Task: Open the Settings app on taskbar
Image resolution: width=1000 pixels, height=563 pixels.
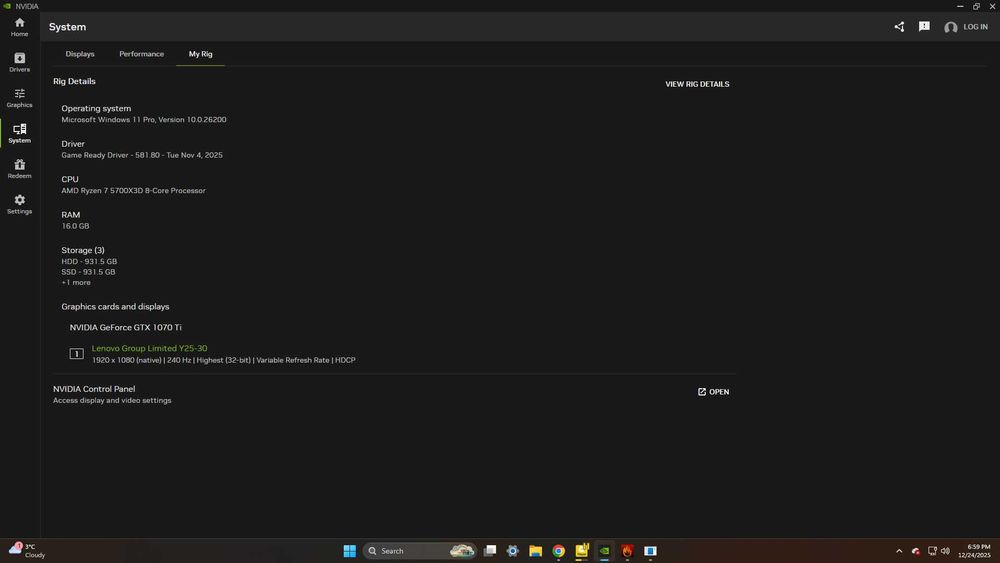Action: click(x=513, y=551)
